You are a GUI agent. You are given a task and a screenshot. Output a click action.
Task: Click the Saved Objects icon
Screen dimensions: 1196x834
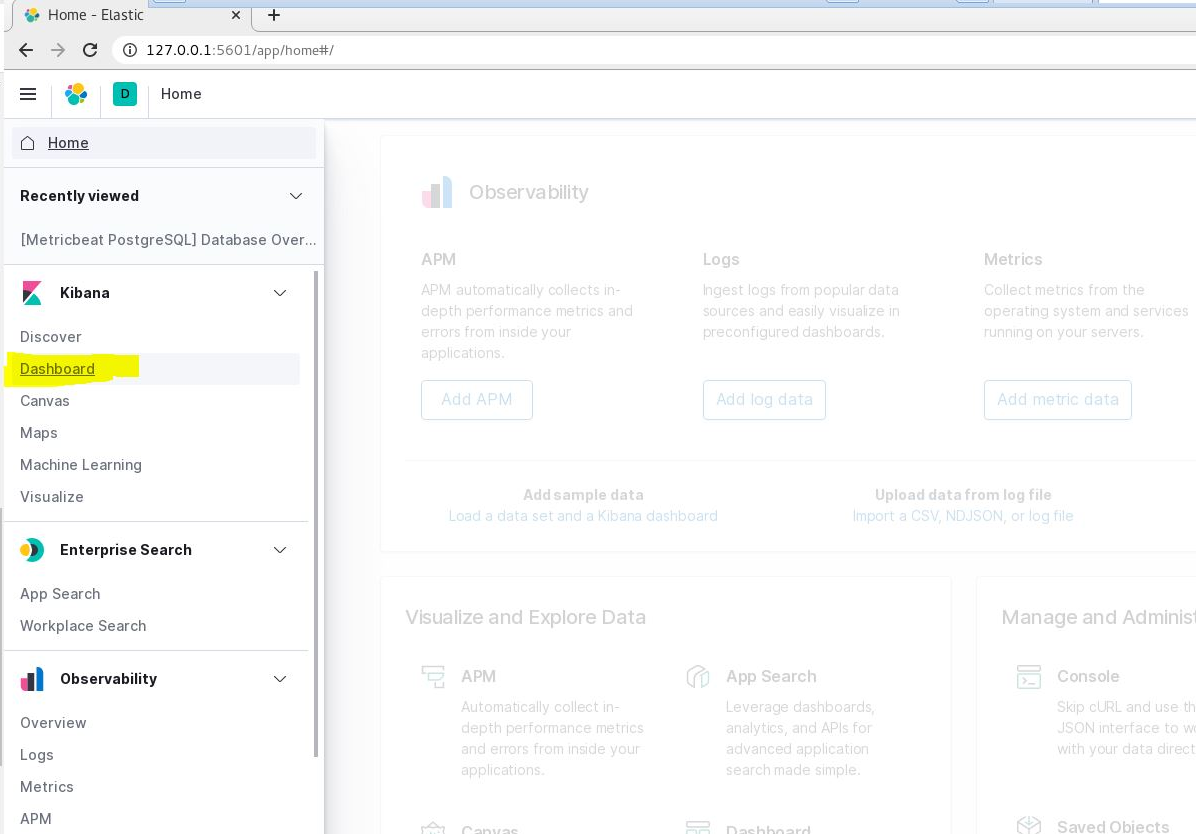[1029, 825]
